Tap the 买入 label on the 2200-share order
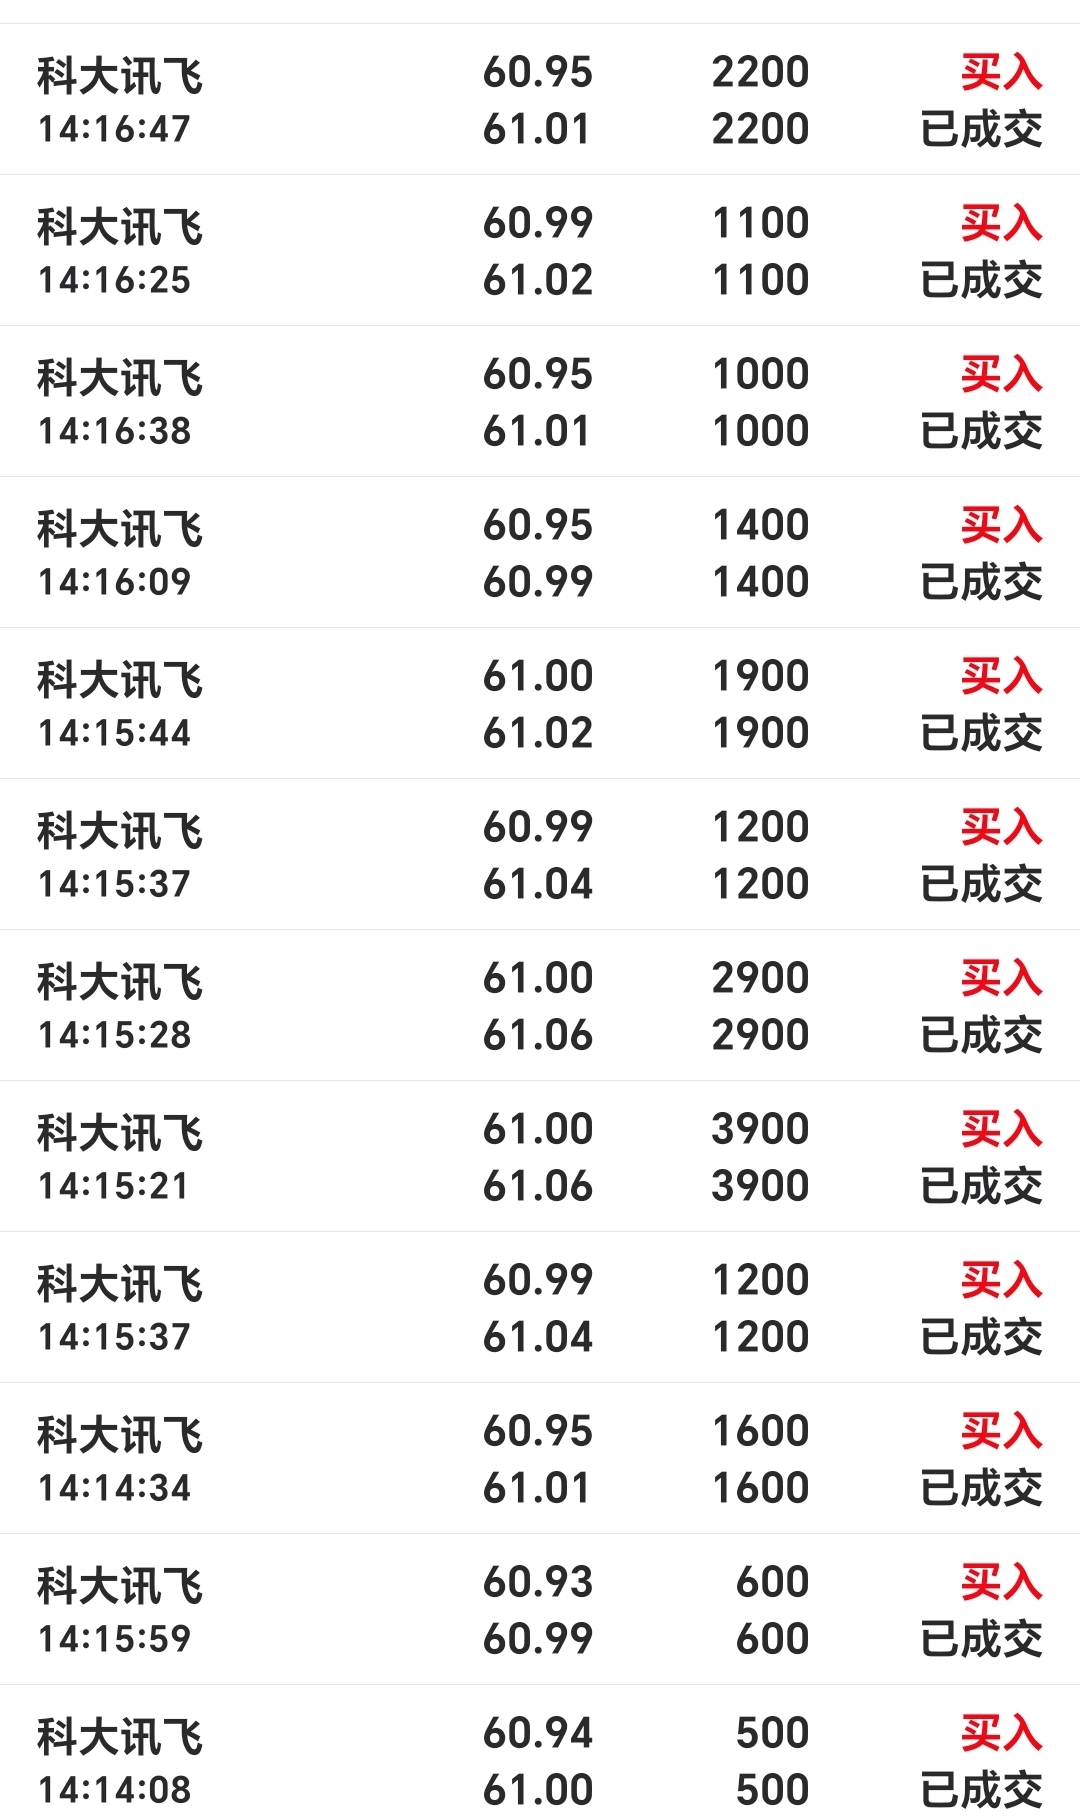The height and width of the screenshot is (1816, 1080). 1001,73
